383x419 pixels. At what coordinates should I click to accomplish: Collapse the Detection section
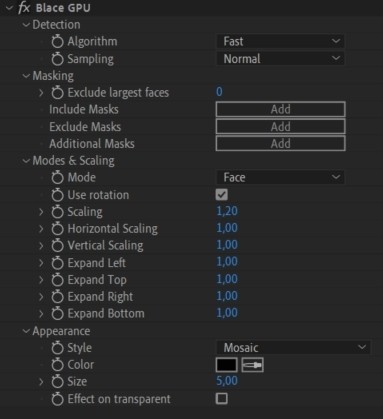pos(26,25)
